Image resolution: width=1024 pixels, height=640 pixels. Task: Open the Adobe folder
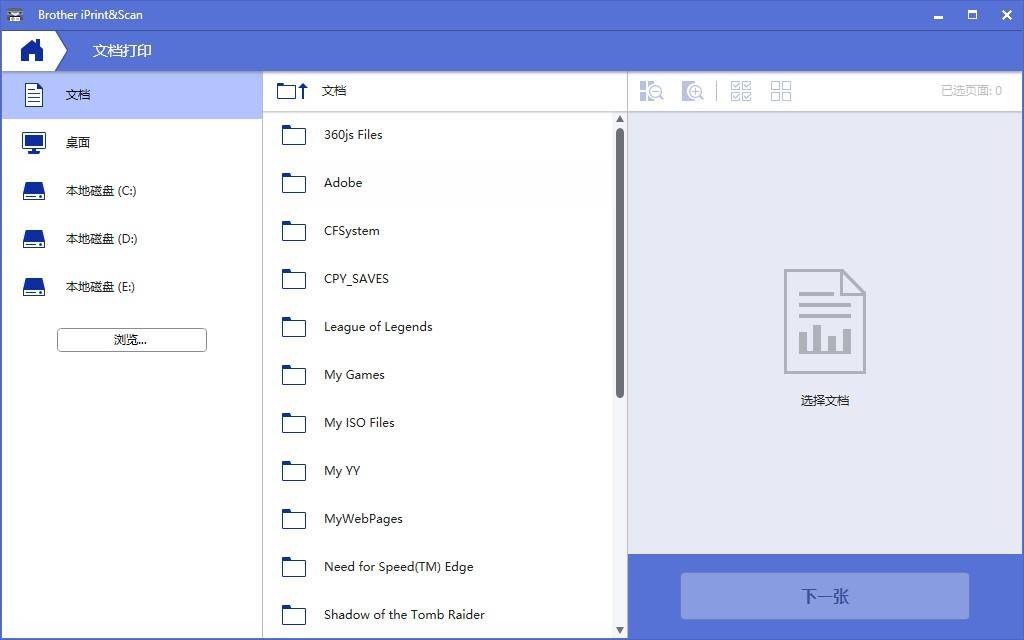pos(343,182)
